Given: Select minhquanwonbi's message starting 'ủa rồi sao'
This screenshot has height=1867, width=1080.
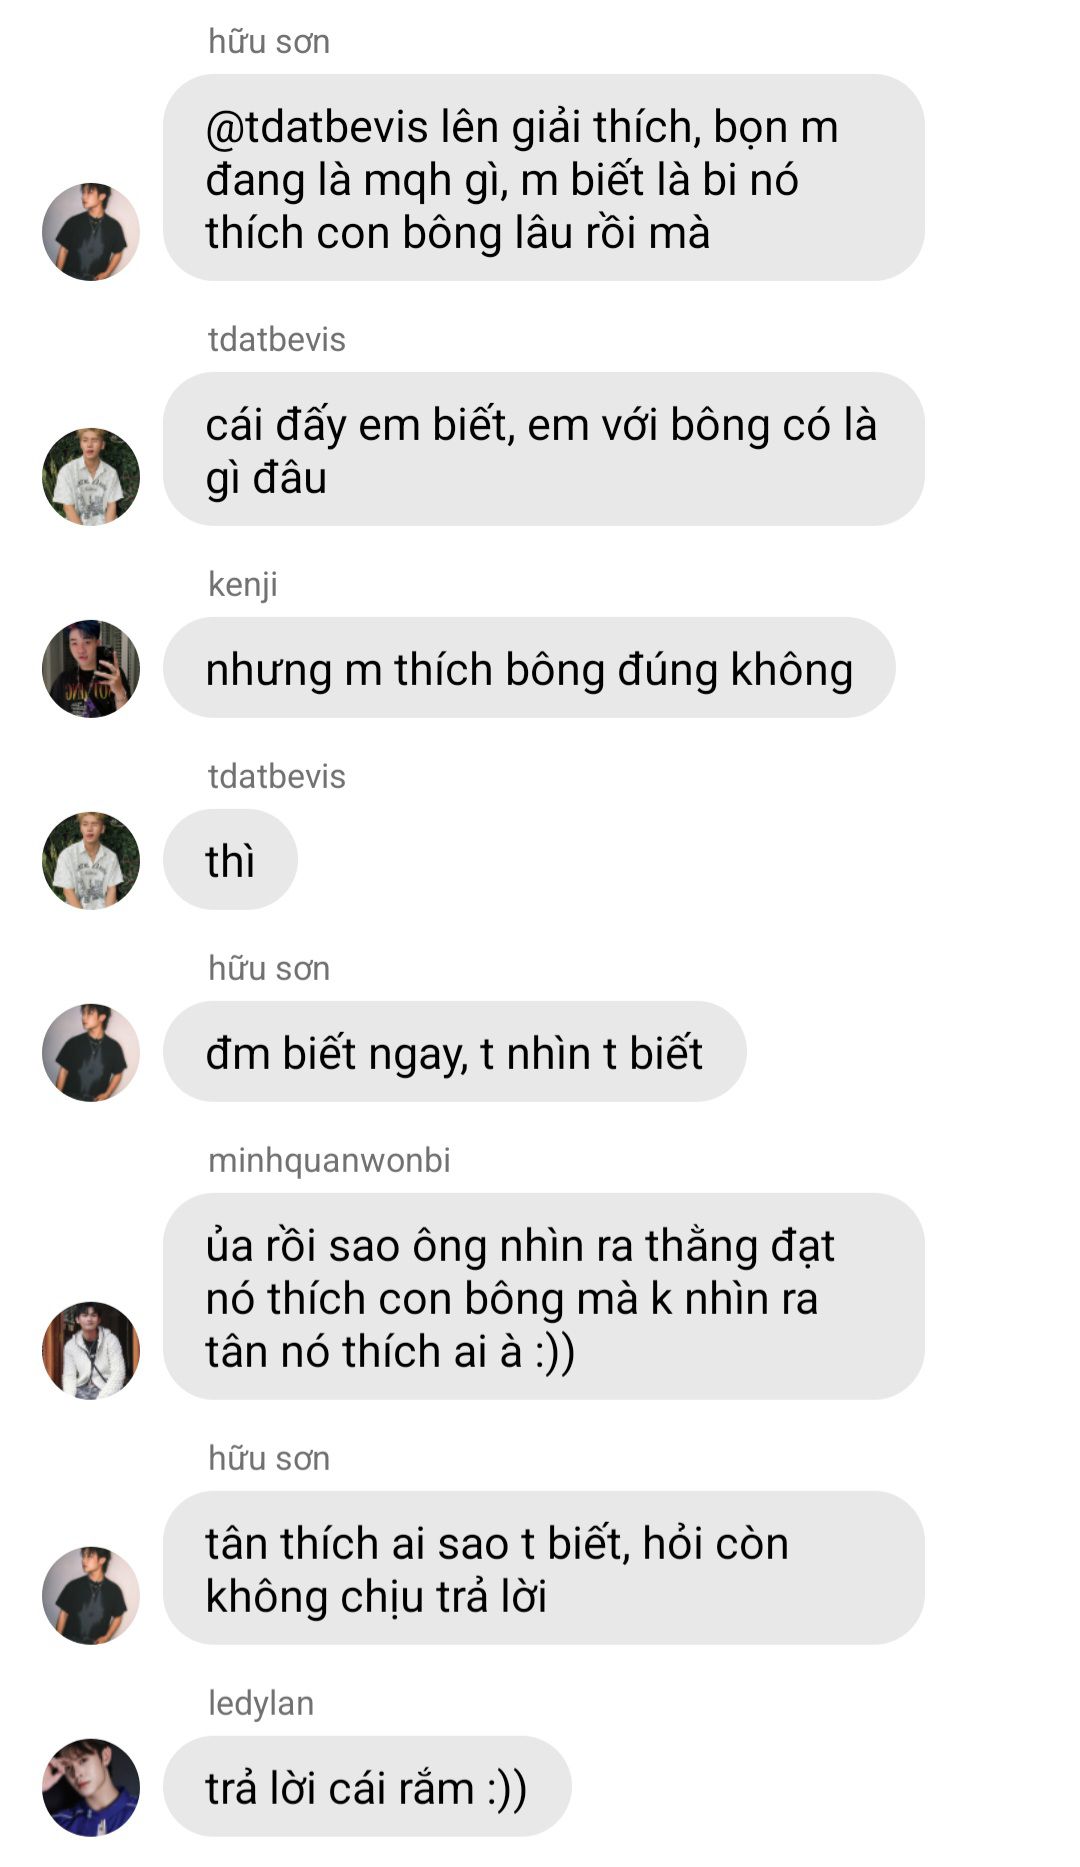Looking at the screenshot, I should 544,1296.
